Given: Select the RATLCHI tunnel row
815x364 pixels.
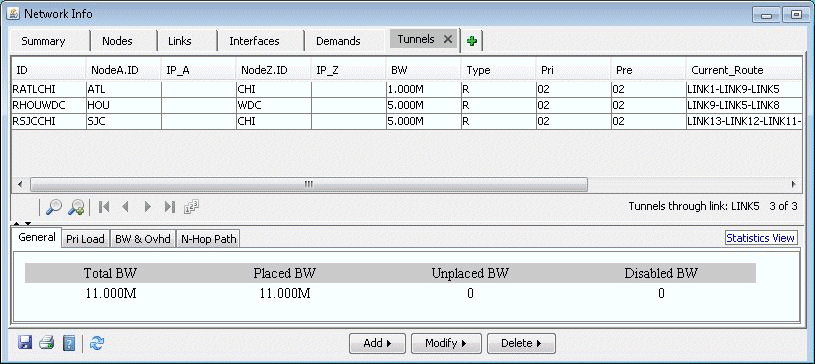Looking at the screenshot, I should (x=407, y=89).
